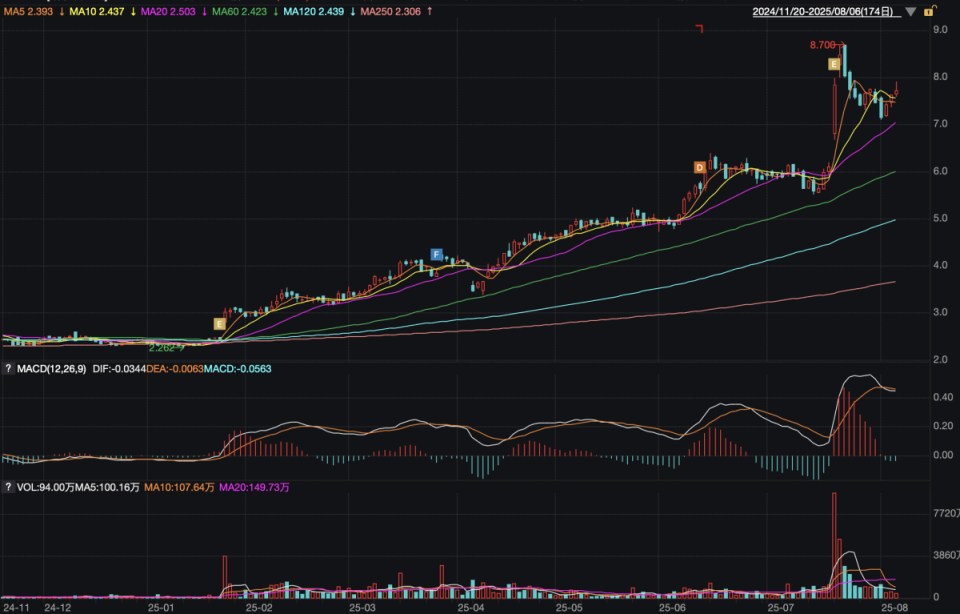Screen dimensions: 960x614
Task: Click the MACD(12,26,9) indicator title
Action: pyautogui.click(x=51, y=369)
